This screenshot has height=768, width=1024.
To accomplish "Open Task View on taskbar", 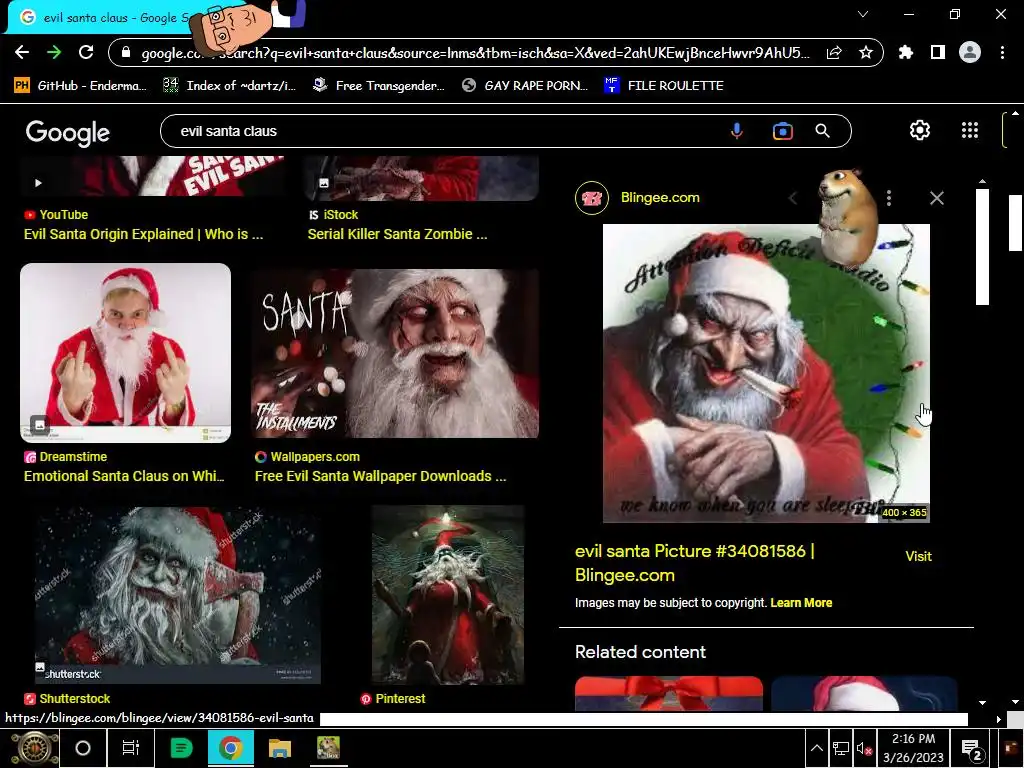I will coord(131,748).
